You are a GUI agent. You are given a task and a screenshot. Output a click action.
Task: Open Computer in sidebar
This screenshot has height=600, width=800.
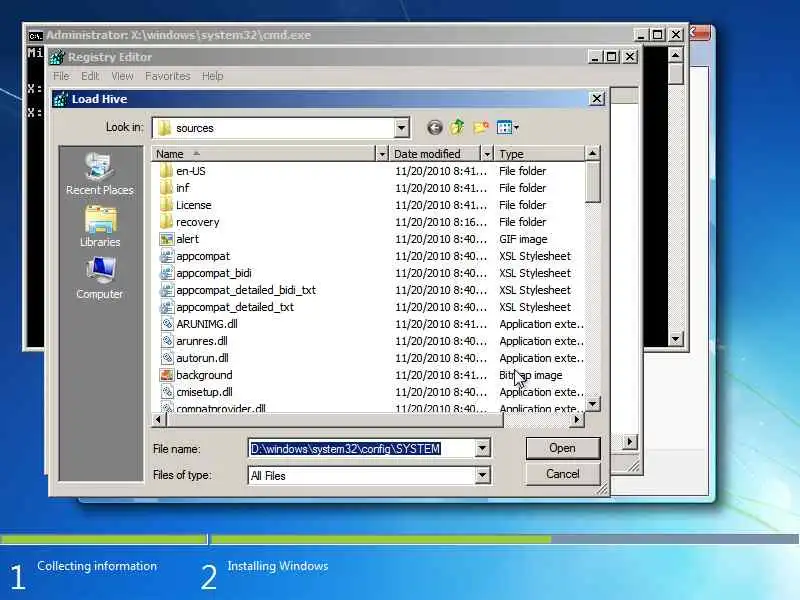pos(99,279)
